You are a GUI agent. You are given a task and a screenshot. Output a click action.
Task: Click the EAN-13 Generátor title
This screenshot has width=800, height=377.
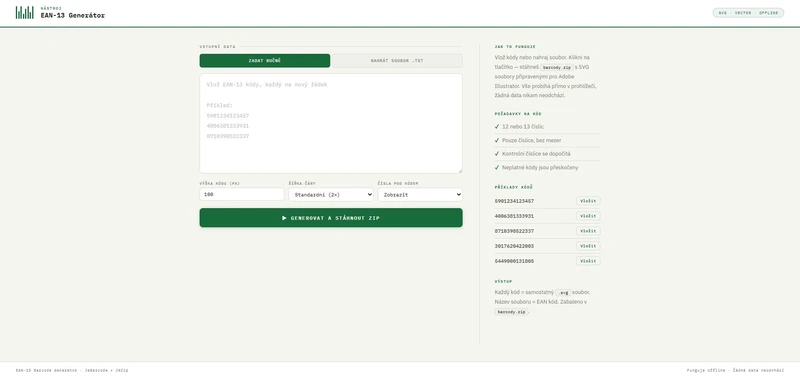point(73,15)
